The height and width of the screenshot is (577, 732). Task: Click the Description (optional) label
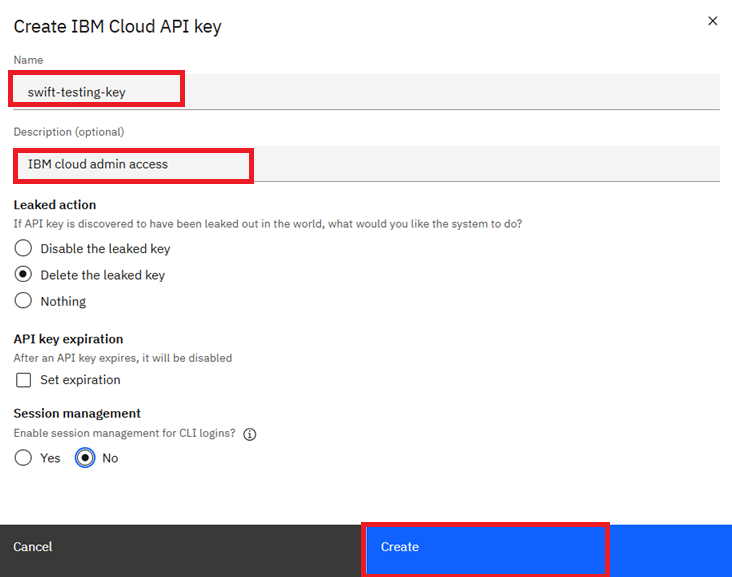(69, 132)
